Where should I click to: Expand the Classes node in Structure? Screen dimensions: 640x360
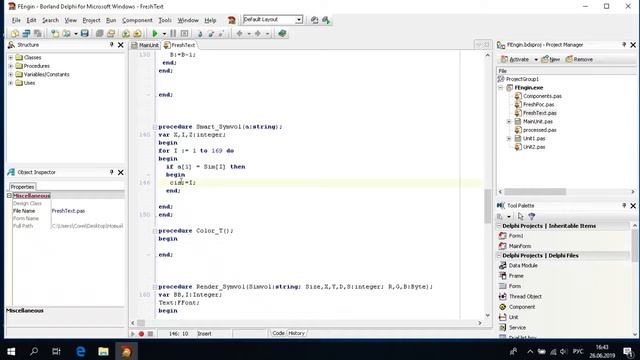tap(11, 58)
